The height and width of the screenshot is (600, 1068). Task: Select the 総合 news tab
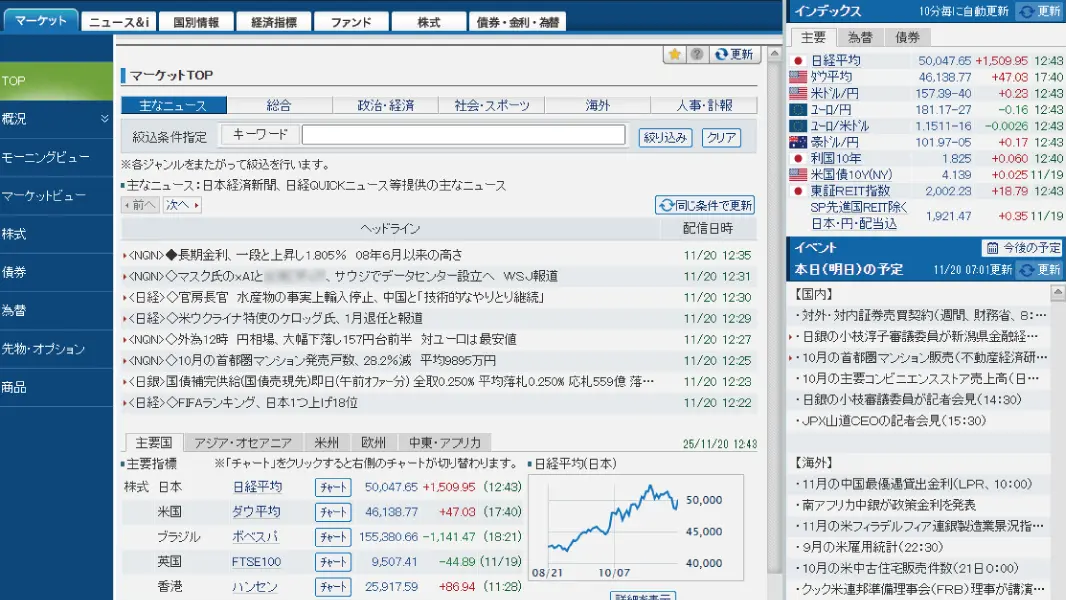coord(279,105)
